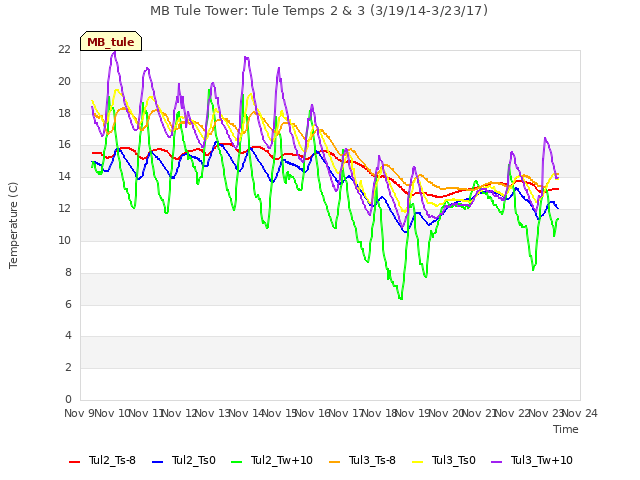Click the 6 y-axis tick label

click(x=68, y=304)
